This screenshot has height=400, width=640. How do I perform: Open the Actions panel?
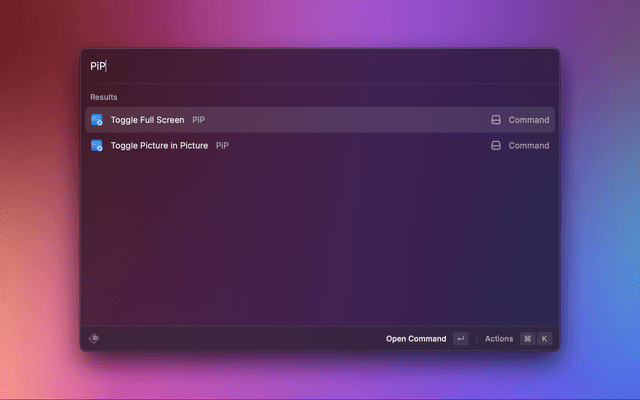(x=499, y=339)
